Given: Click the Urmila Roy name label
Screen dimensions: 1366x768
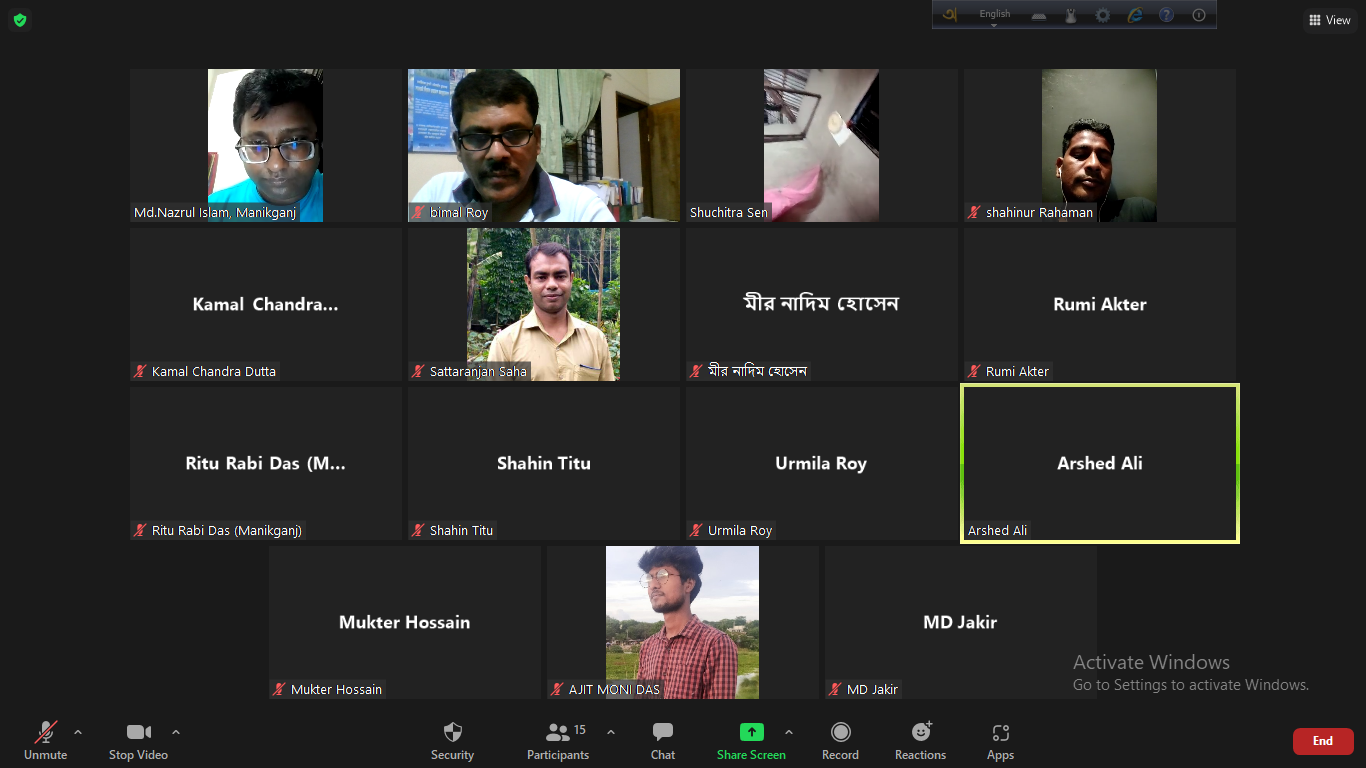Looking at the screenshot, I should 740,530.
